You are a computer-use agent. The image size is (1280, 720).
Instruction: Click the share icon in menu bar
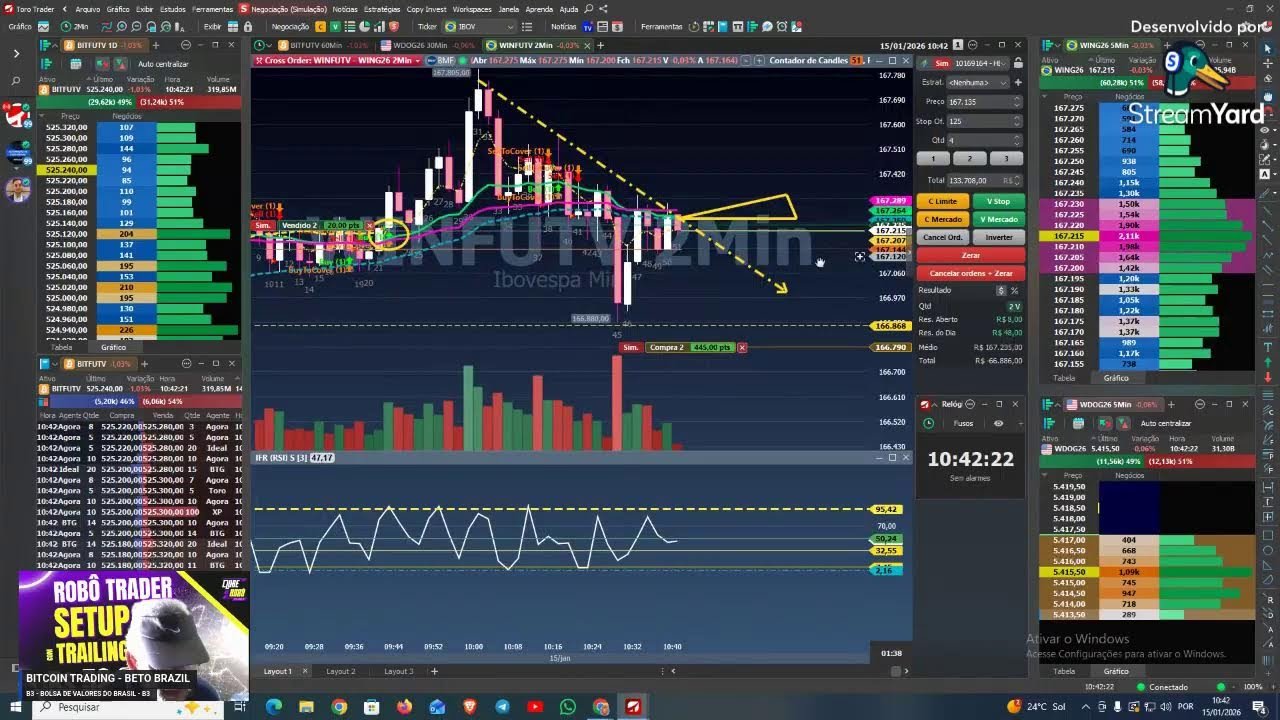[x=603, y=9]
